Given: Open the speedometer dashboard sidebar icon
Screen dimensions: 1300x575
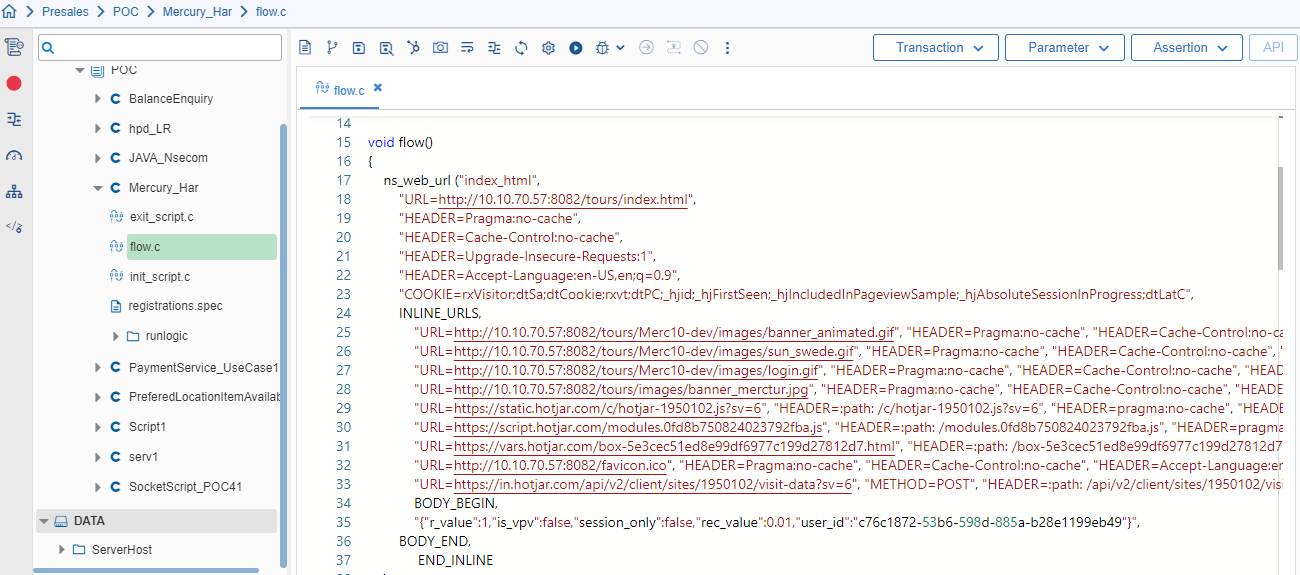Looking at the screenshot, I should pos(14,155).
